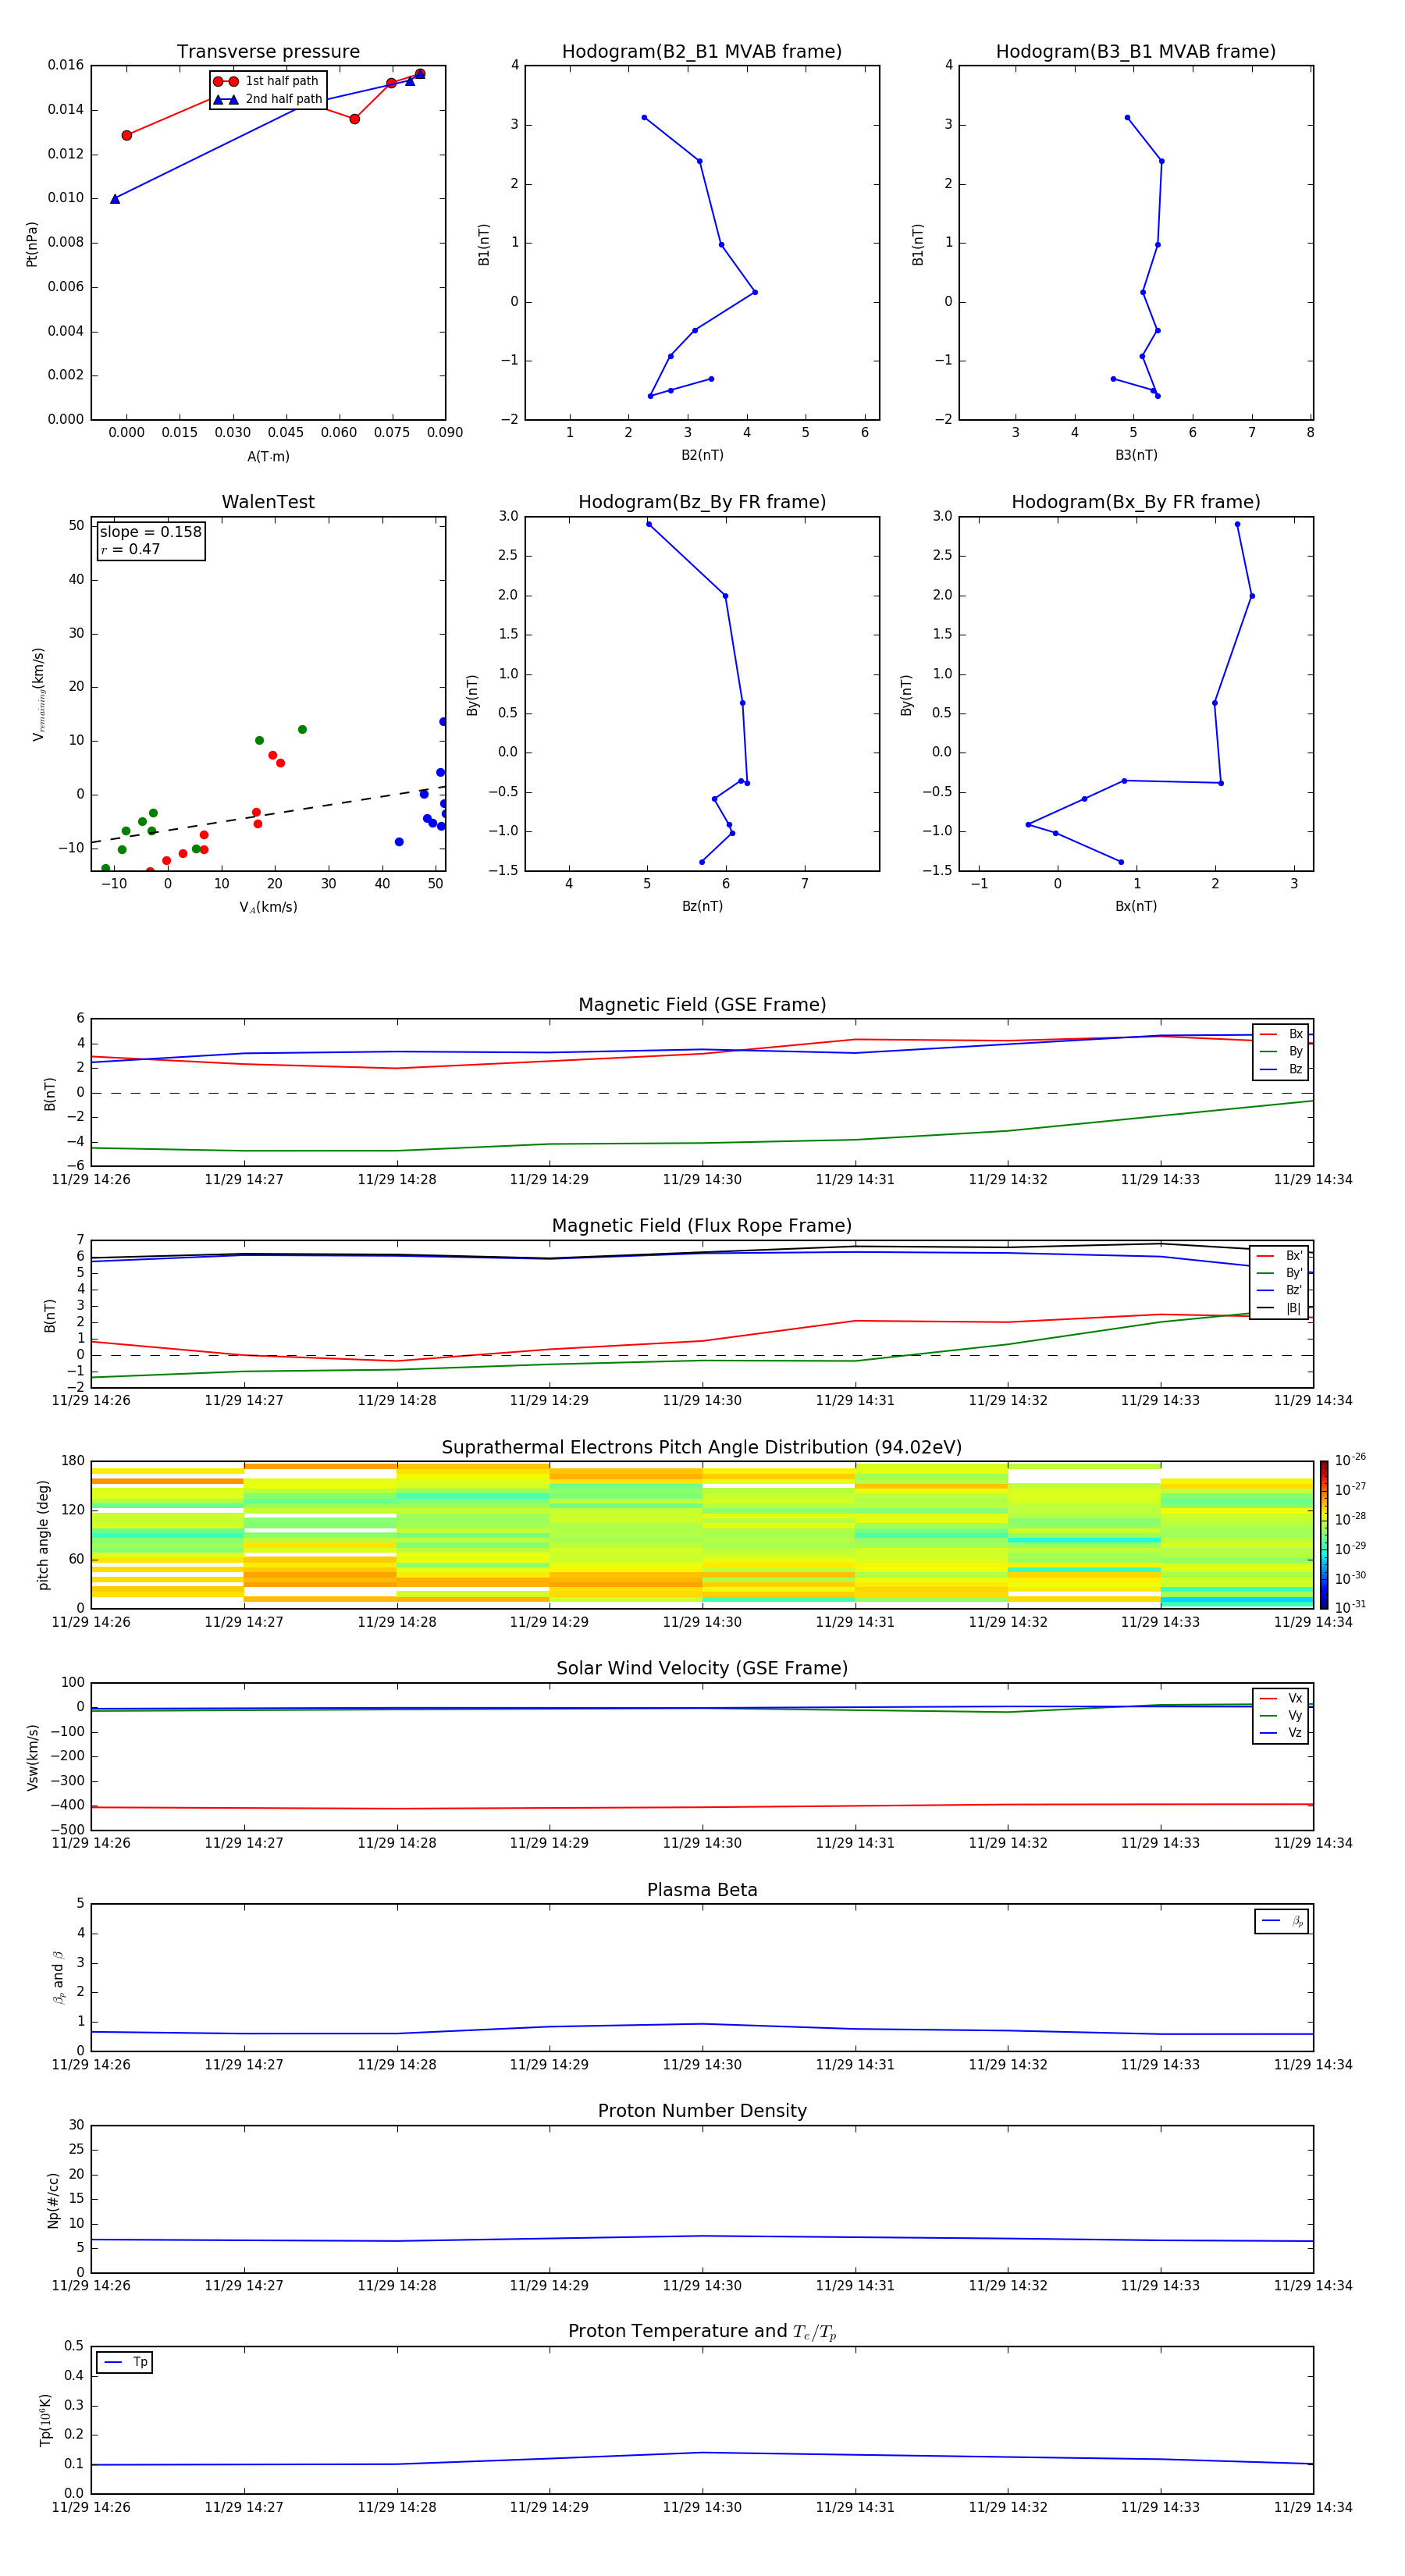
Task: Click the "slope = 0.158" annotation
Action: [x=150, y=532]
